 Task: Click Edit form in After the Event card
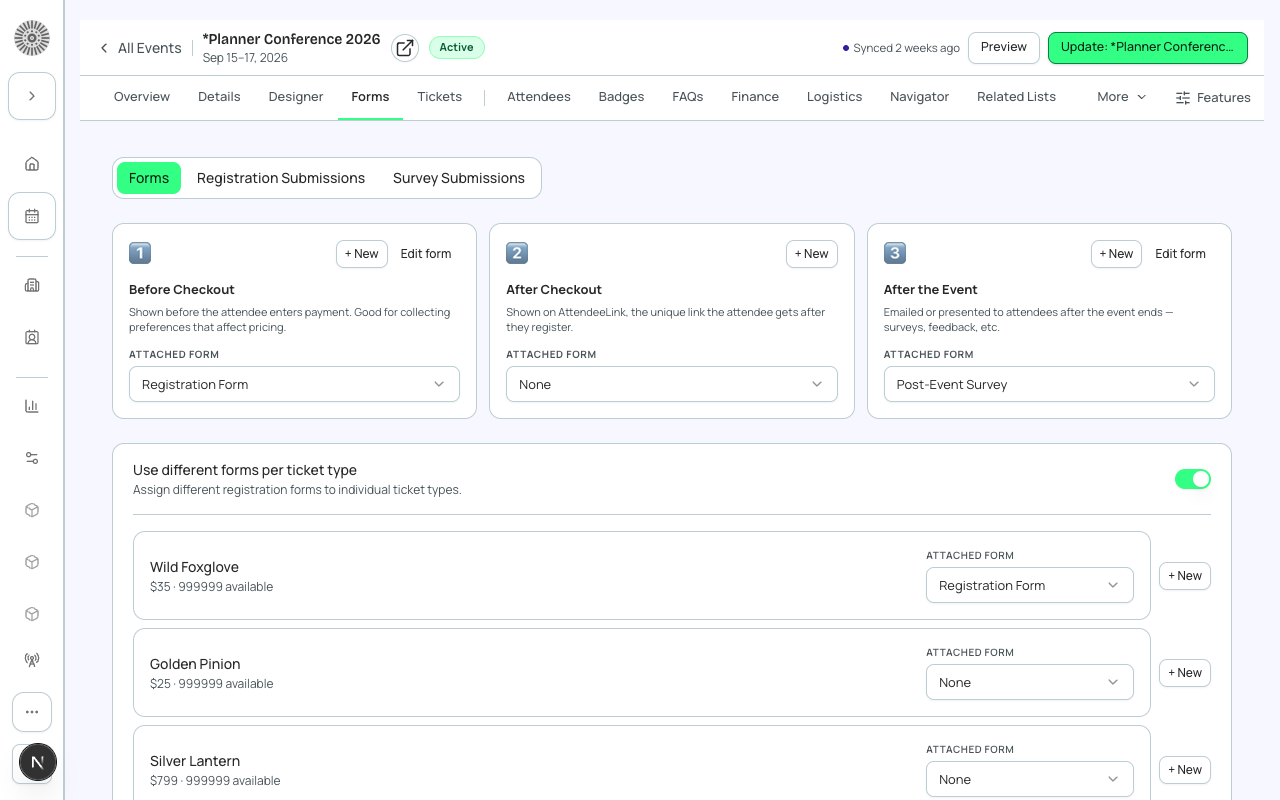[1181, 254]
